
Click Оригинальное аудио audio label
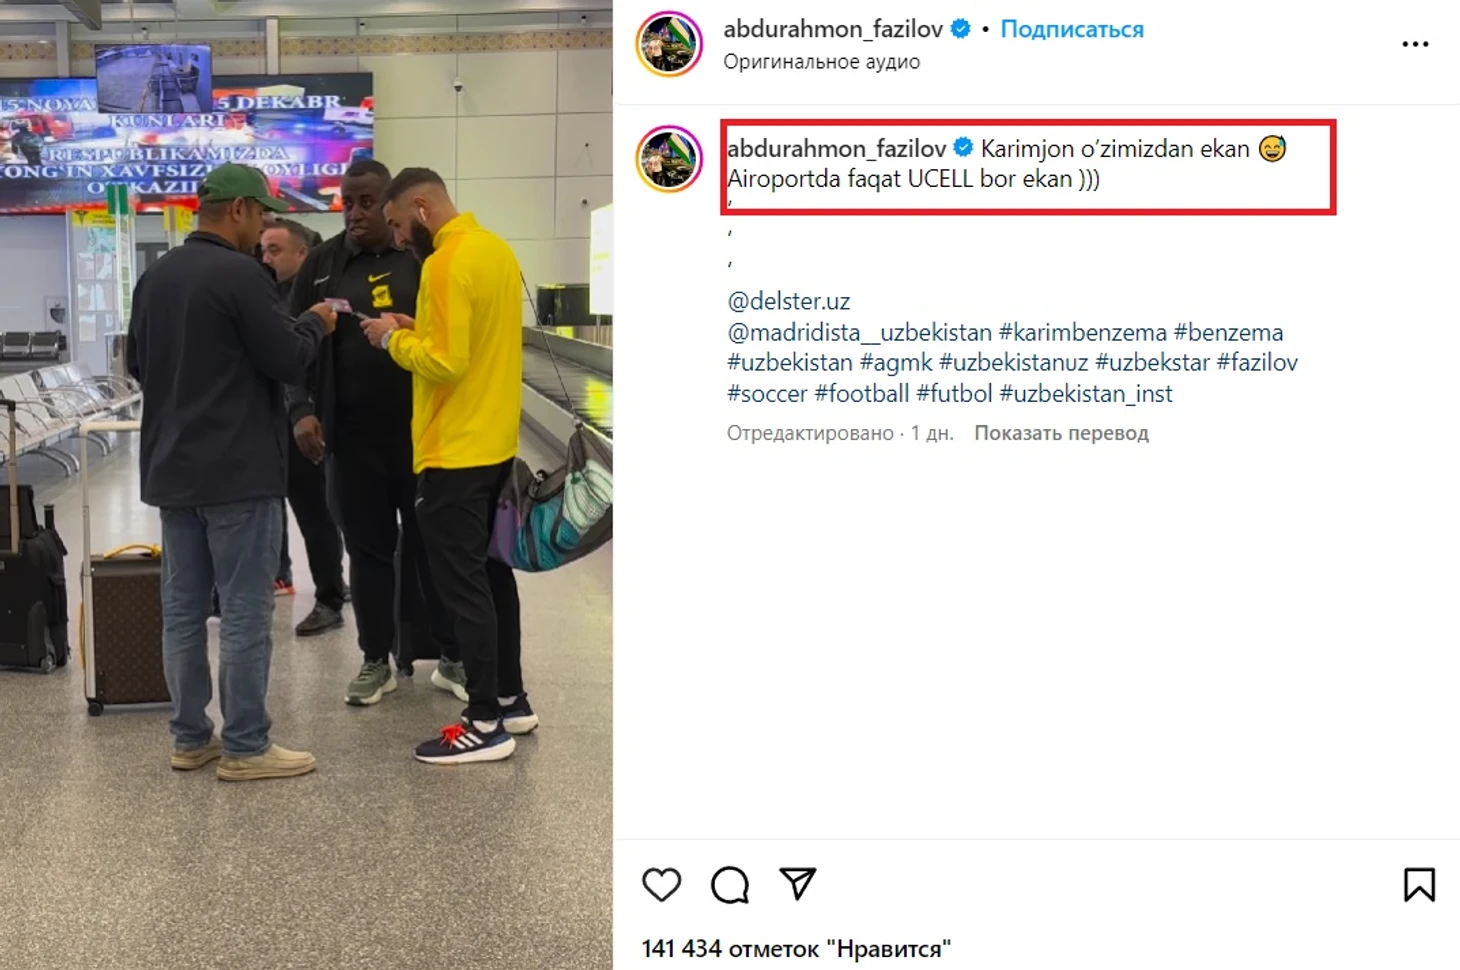(x=821, y=62)
